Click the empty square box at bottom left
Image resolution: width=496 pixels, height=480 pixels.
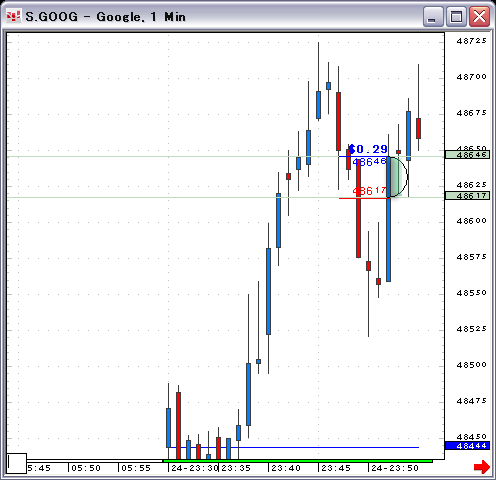[17, 463]
